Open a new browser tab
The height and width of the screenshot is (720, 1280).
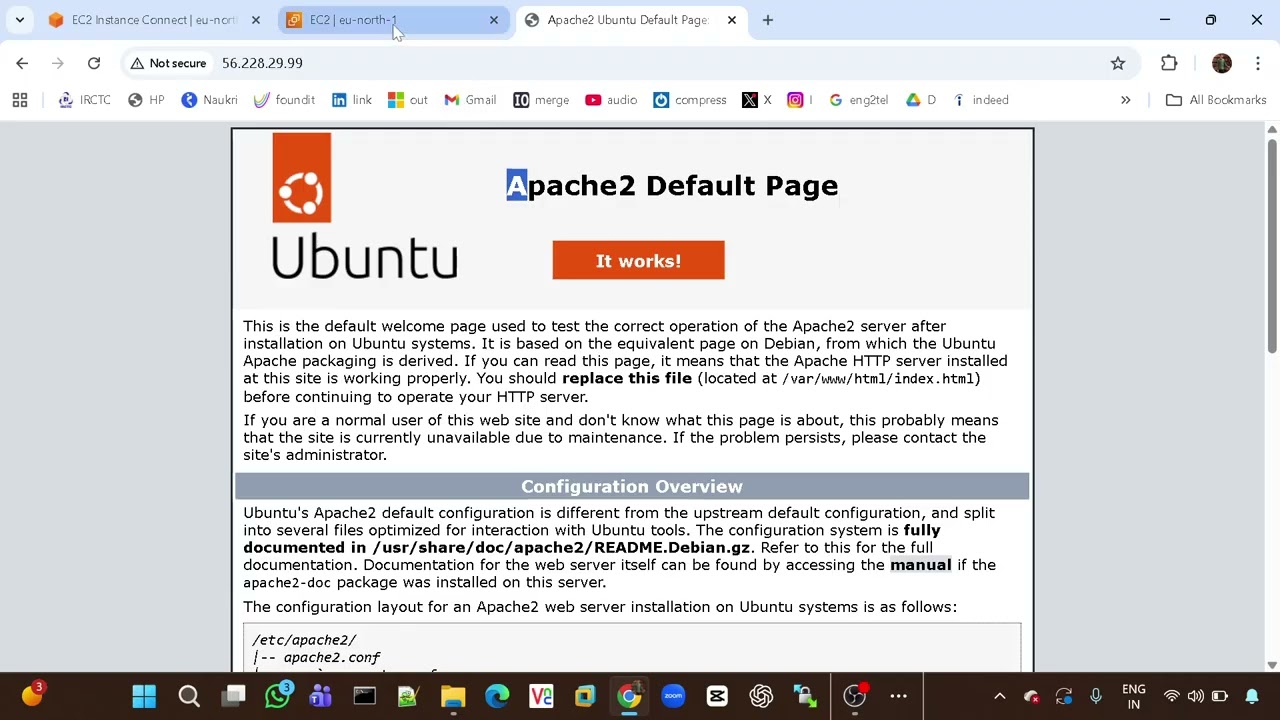click(x=768, y=20)
